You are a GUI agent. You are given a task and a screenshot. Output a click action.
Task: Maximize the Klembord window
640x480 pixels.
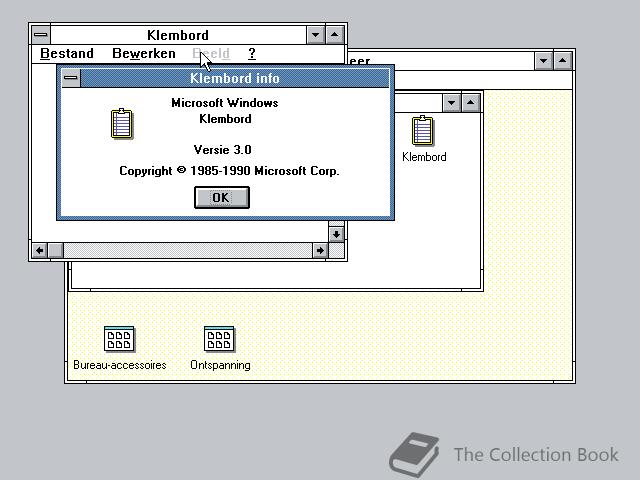[335, 35]
